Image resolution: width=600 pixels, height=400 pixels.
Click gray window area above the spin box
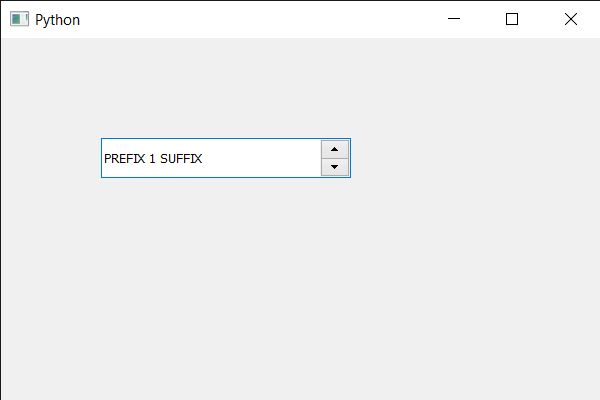pyautogui.click(x=225, y=88)
